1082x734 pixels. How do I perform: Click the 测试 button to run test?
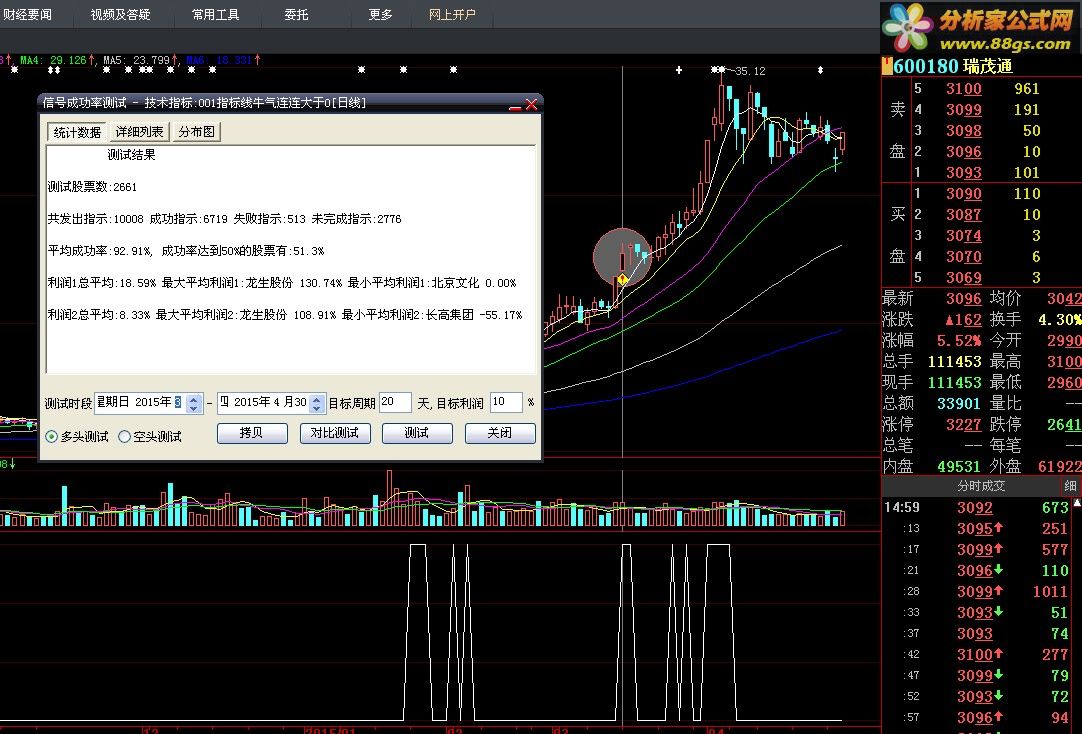[x=417, y=433]
